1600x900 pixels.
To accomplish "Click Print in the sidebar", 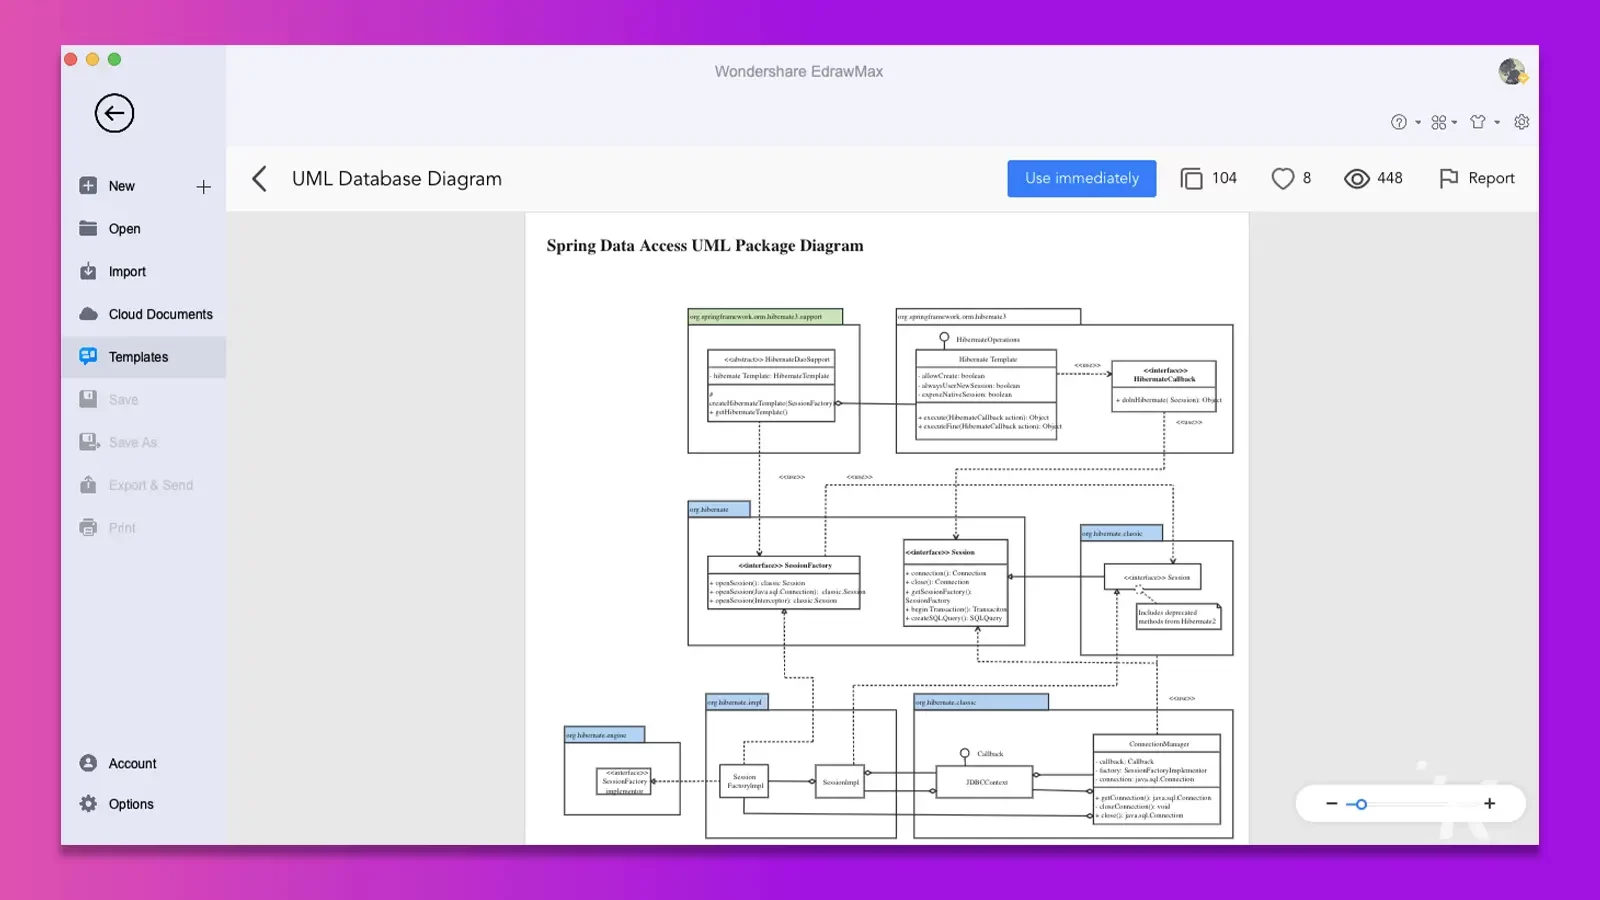I will 122,528.
